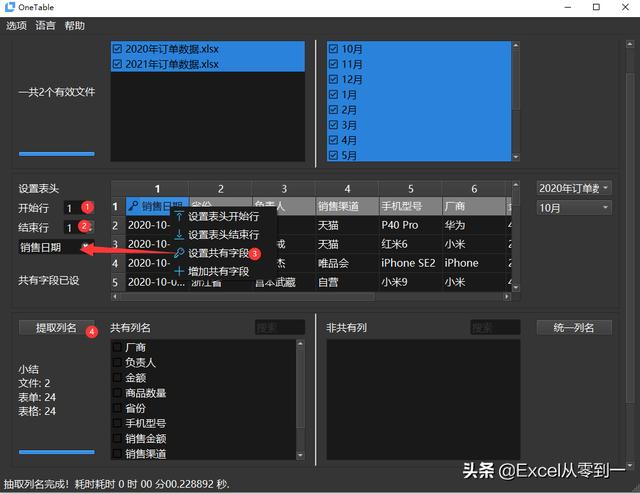Image resolution: width=640 pixels, height=494 pixels.
Task: Click the 共有列名 search input field
Action: coord(279,327)
